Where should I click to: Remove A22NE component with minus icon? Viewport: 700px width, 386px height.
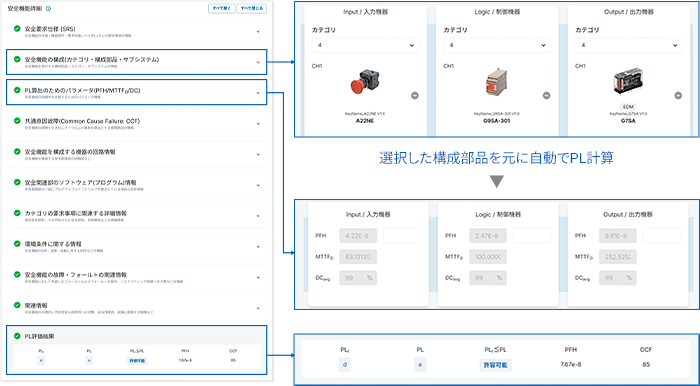(415, 95)
